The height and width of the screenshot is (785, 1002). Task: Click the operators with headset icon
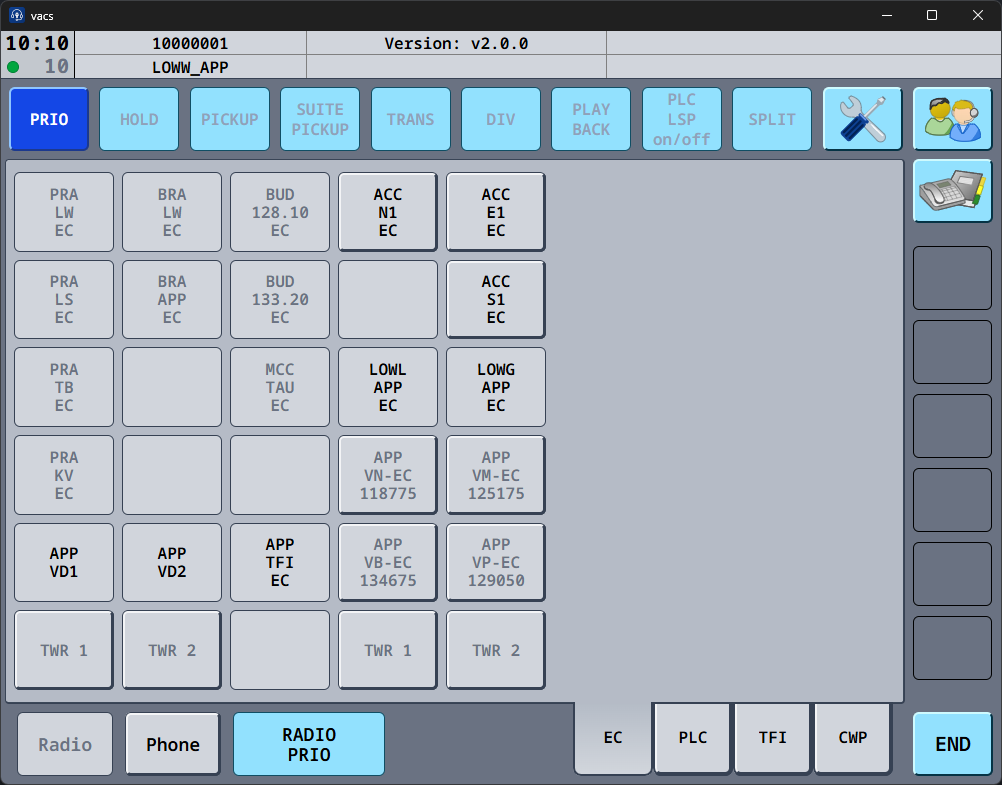(952, 119)
